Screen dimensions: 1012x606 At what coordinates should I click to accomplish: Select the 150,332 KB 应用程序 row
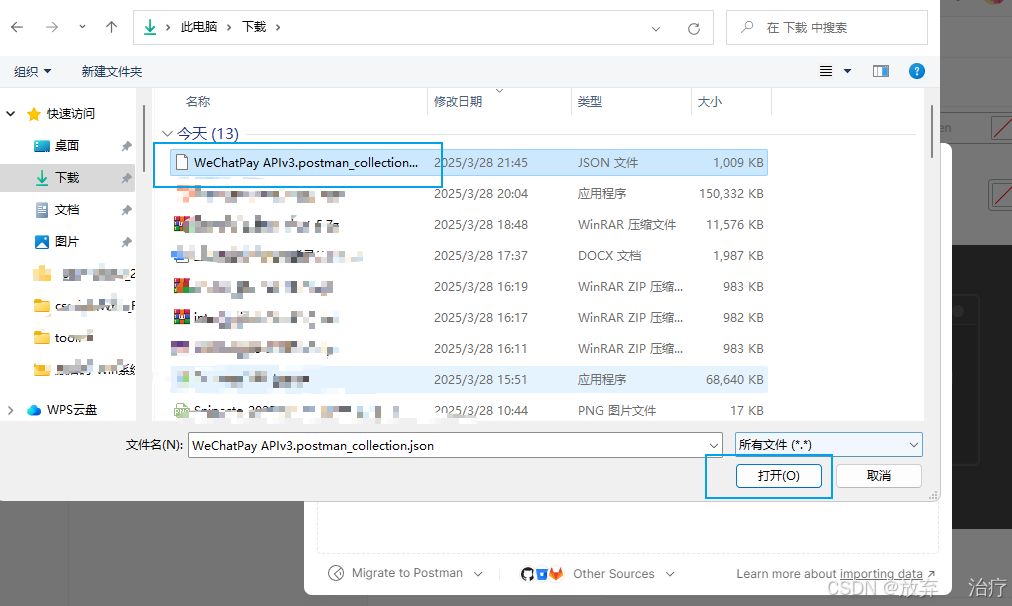[x=469, y=194]
